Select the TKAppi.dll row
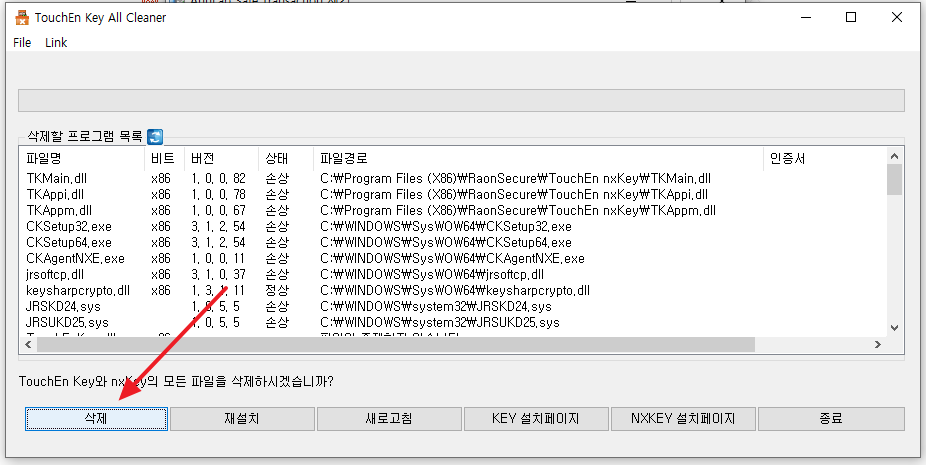 (x=454, y=194)
